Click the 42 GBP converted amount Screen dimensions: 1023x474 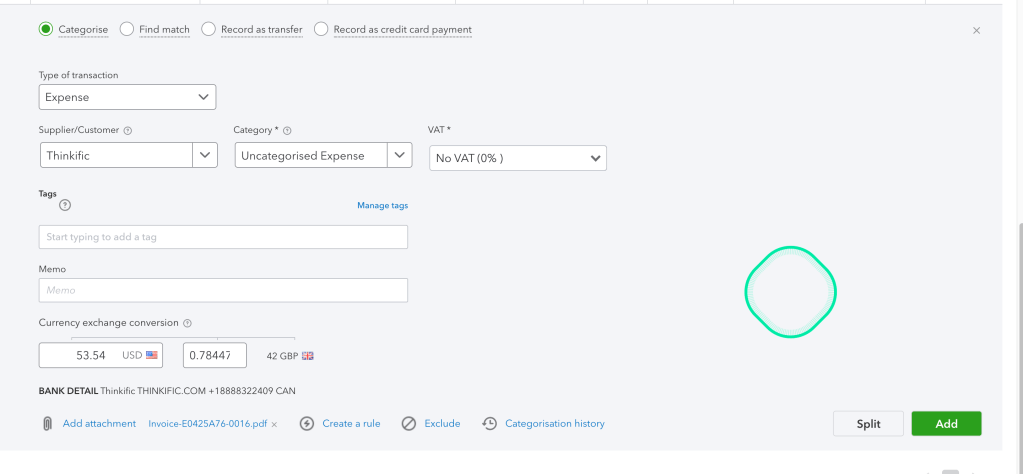click(x=282, y=356)
